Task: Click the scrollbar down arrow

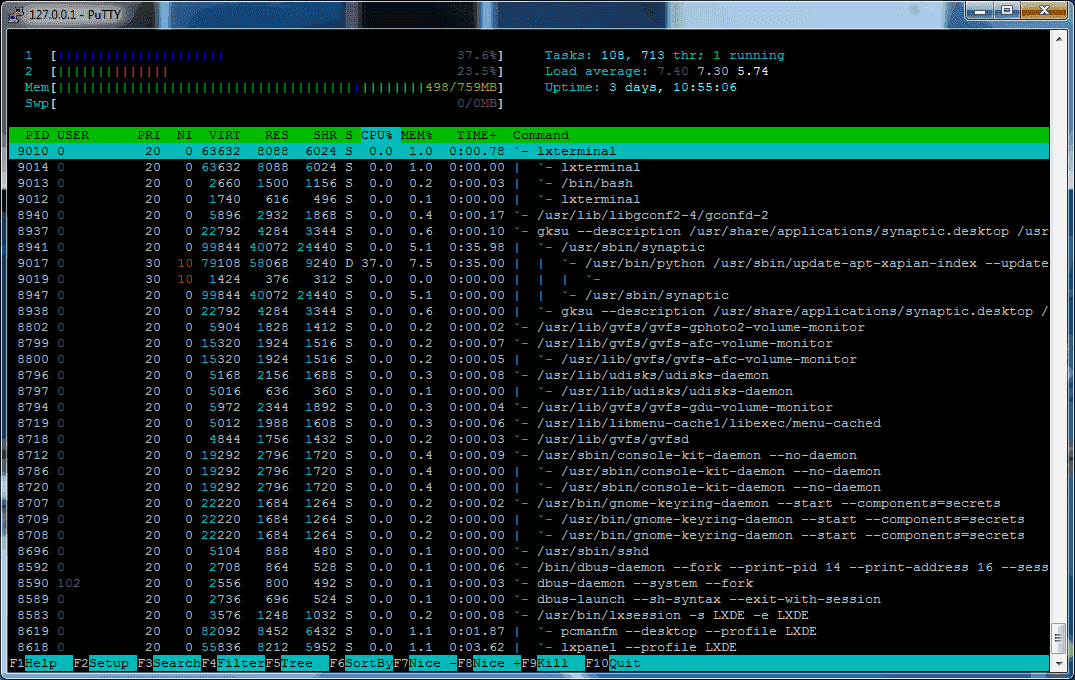Action: coord(1059,664)
